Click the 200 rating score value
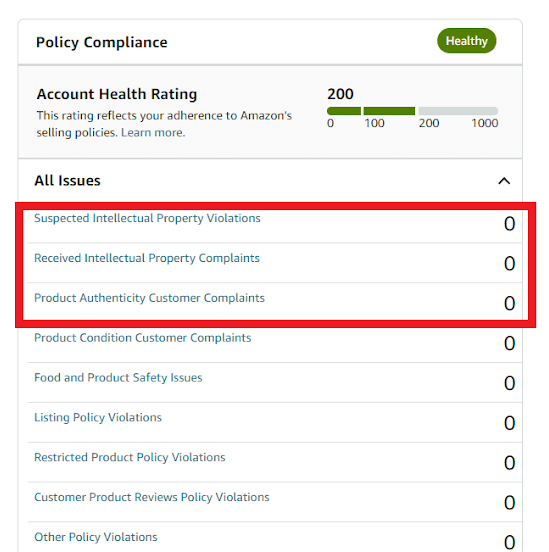The height and width of the screenshot is (552, 549). point(340,94)
